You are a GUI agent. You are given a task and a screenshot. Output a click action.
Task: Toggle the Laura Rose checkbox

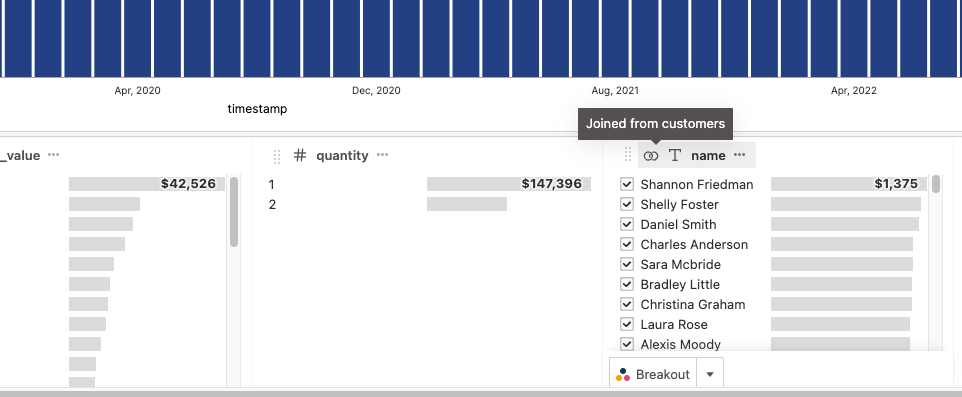626,324
